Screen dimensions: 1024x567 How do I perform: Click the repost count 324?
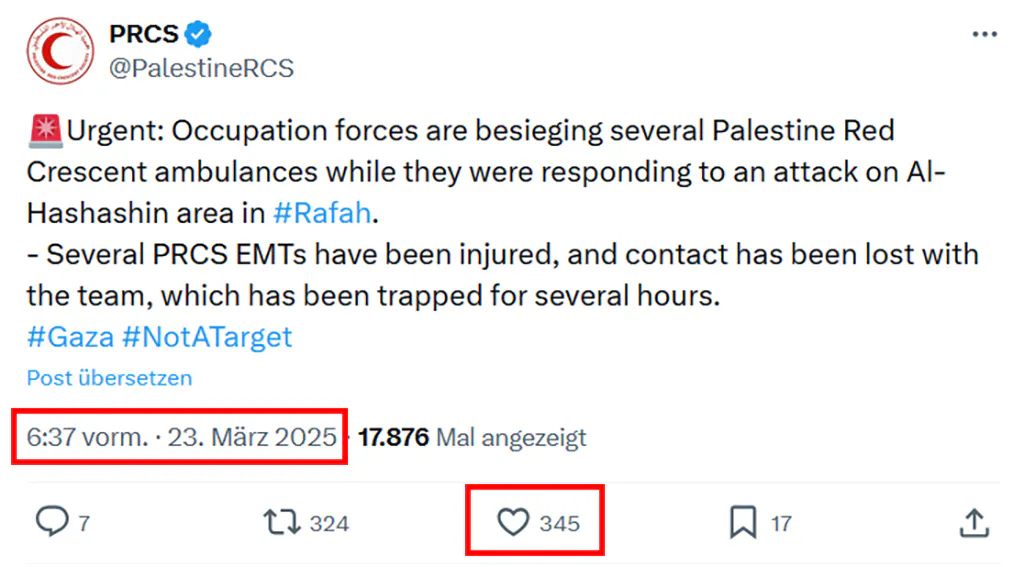click(x=329, y=523)
